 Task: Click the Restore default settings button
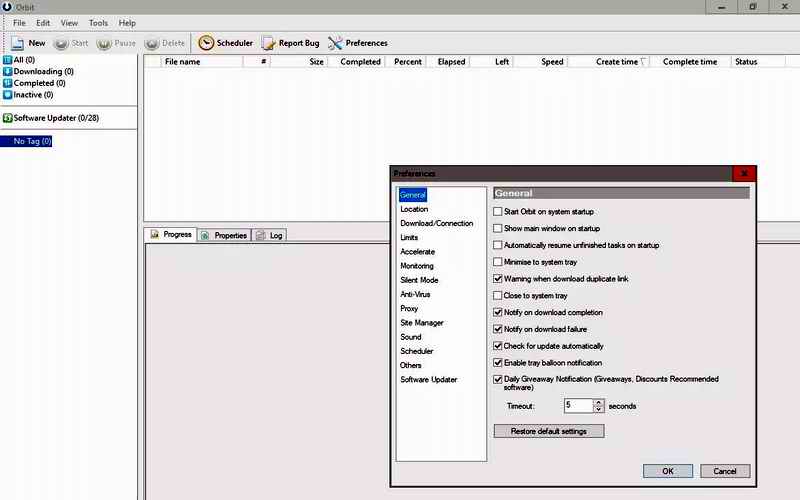[549, 431]
